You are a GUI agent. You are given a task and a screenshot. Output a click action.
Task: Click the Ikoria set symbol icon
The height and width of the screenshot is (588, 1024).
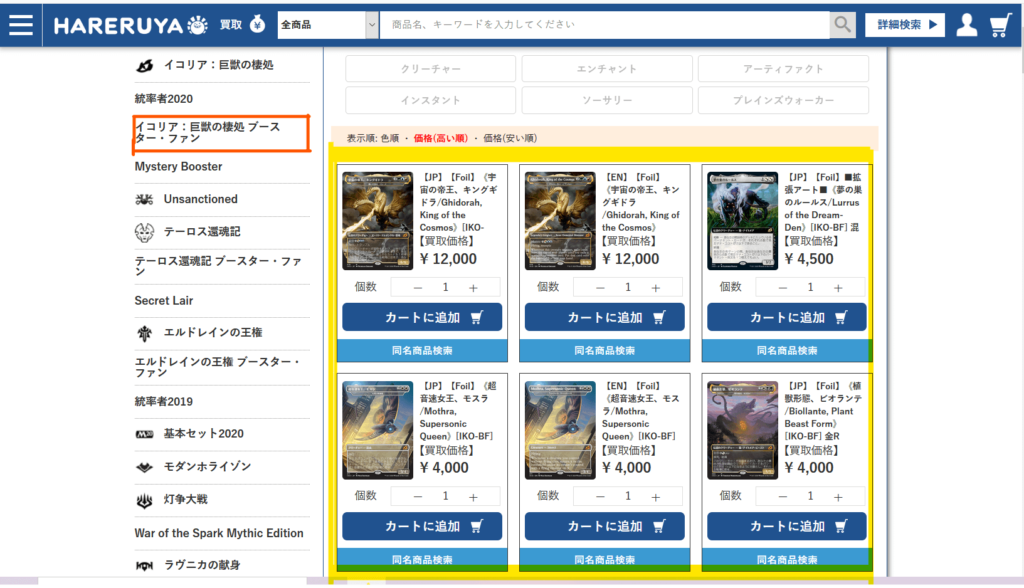point(144,65)
